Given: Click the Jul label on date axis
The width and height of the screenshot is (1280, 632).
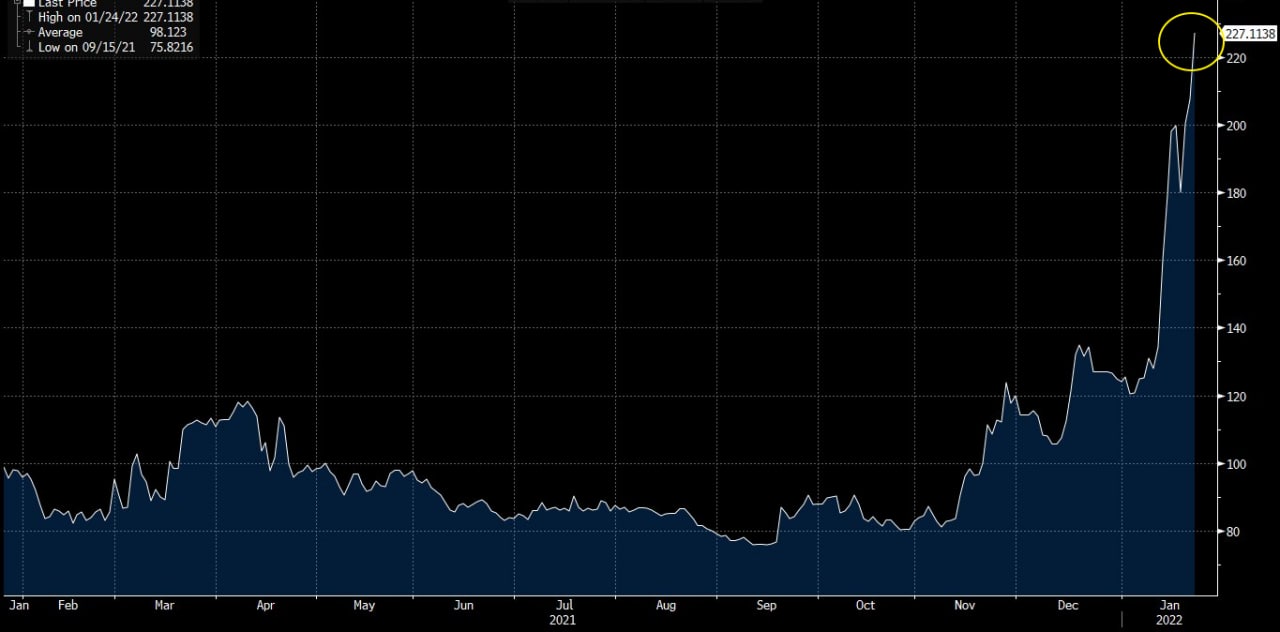Looking at the screenshot, I should [x=564, y=605].
